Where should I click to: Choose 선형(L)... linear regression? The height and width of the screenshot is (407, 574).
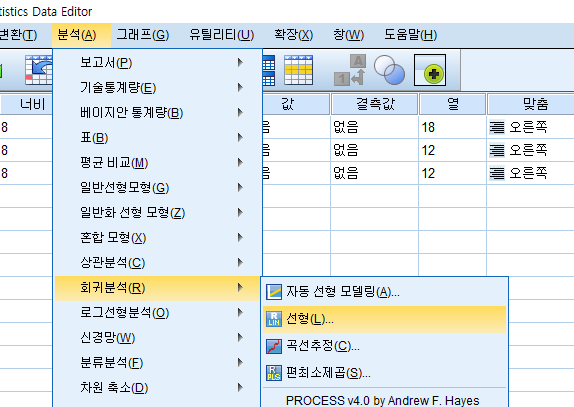point(384,319)
